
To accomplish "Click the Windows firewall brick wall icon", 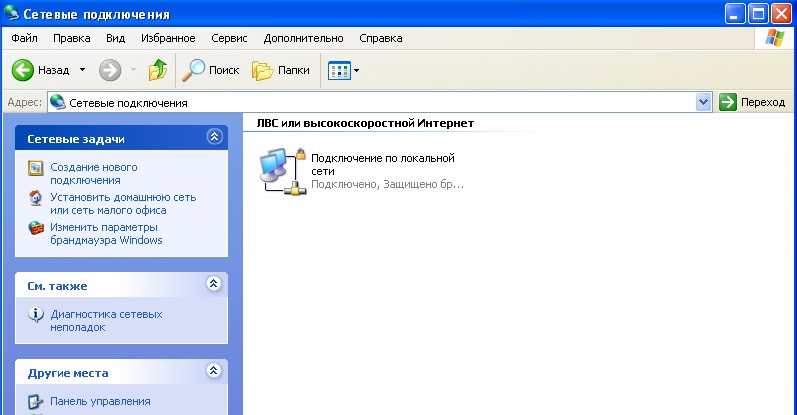I will click(x=36, y=228).
